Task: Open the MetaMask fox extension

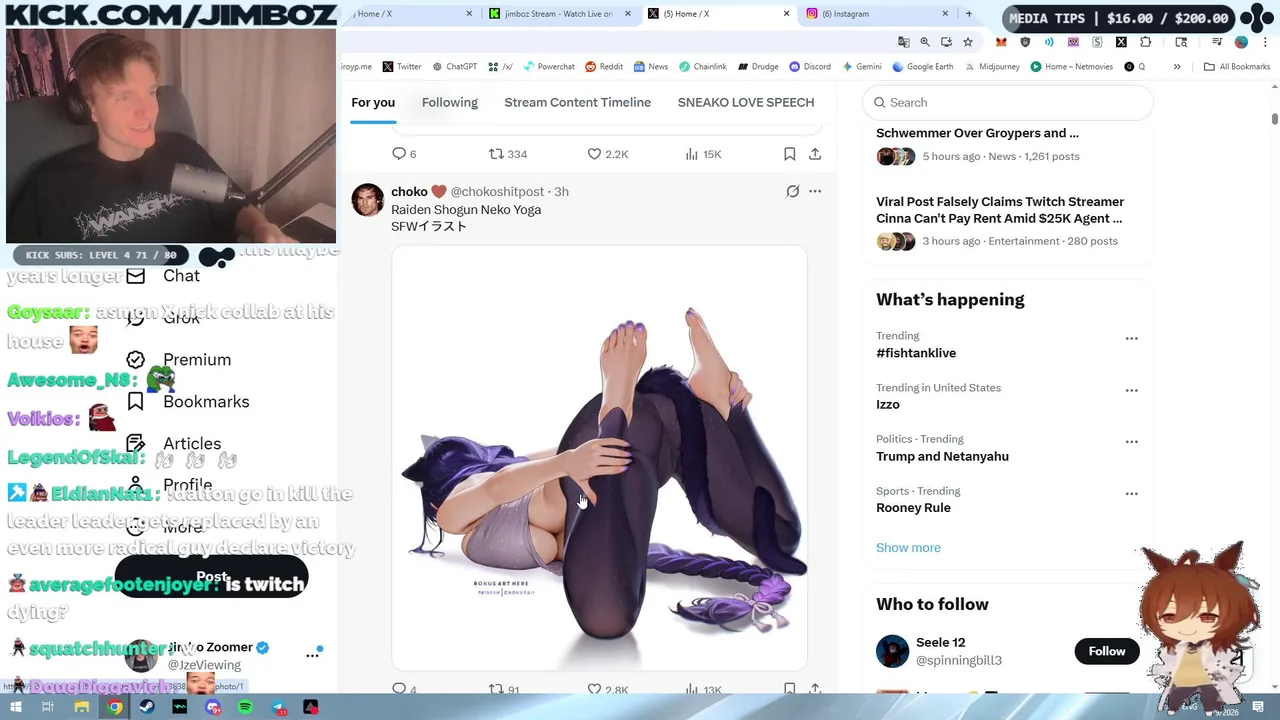Action: point(1001,42)
